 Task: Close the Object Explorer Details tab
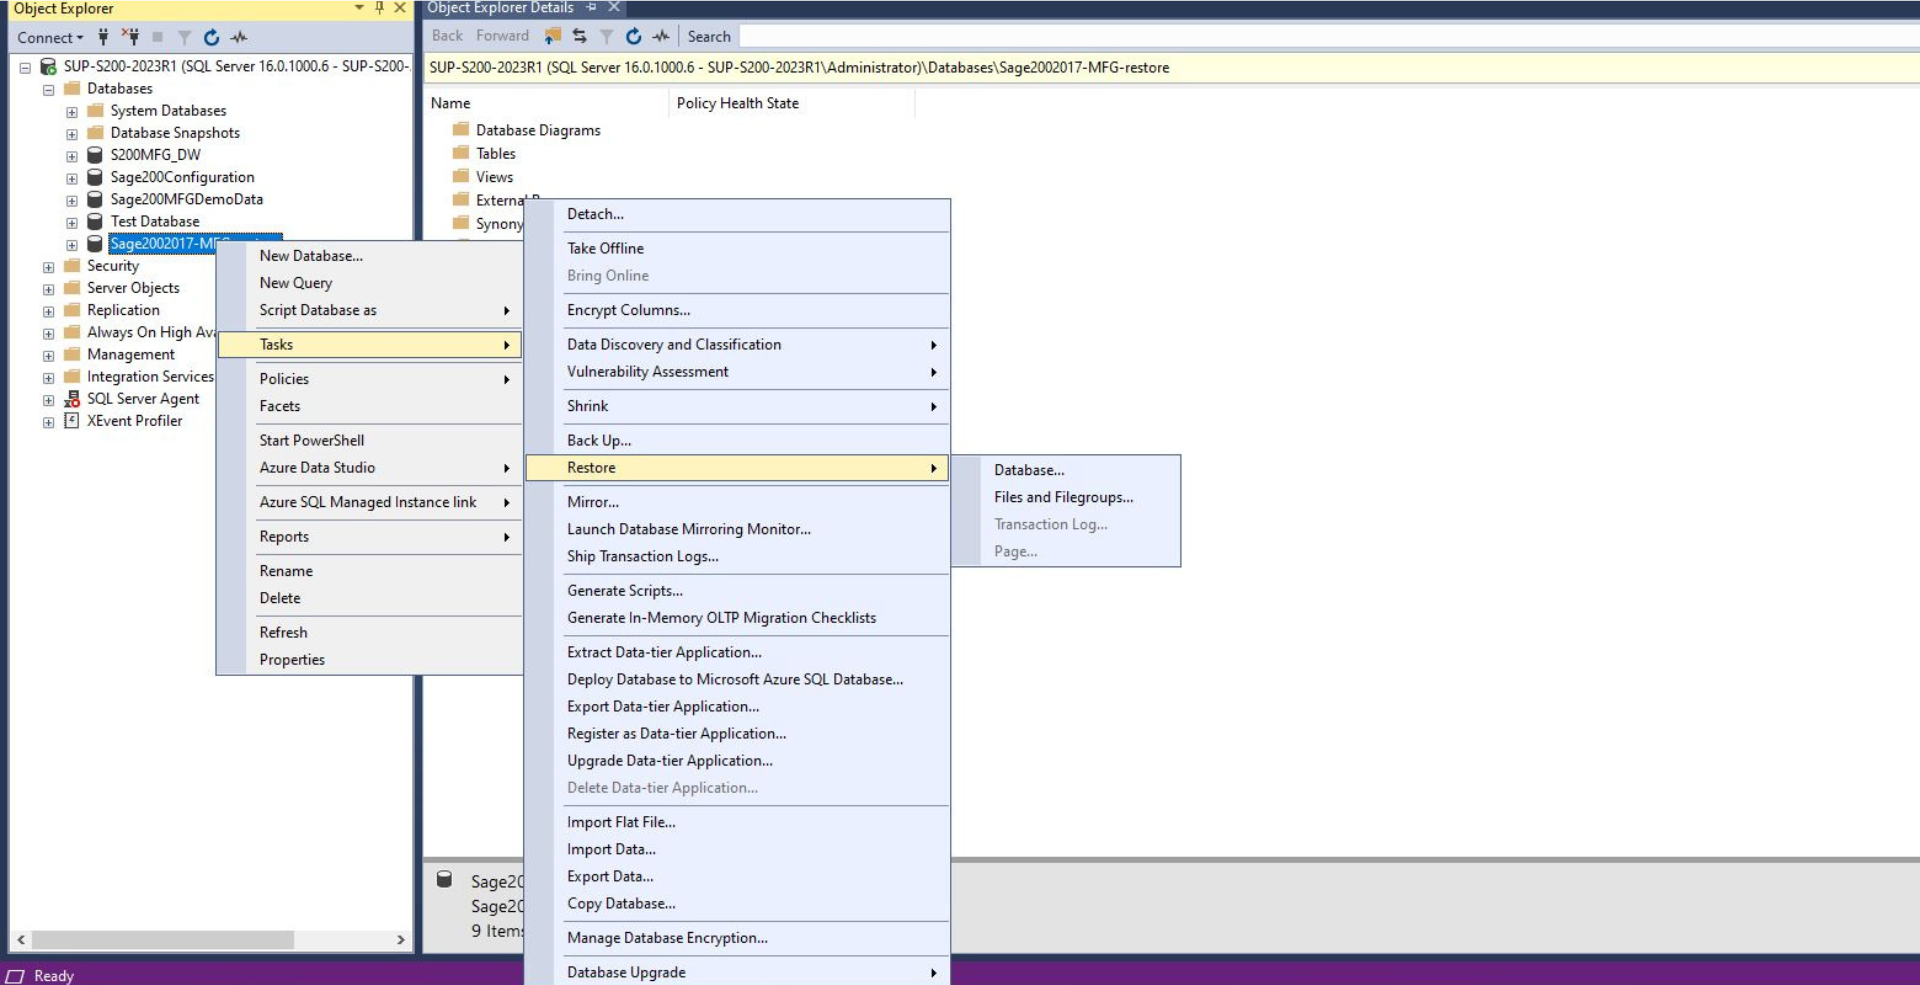[x=614, y=7]
